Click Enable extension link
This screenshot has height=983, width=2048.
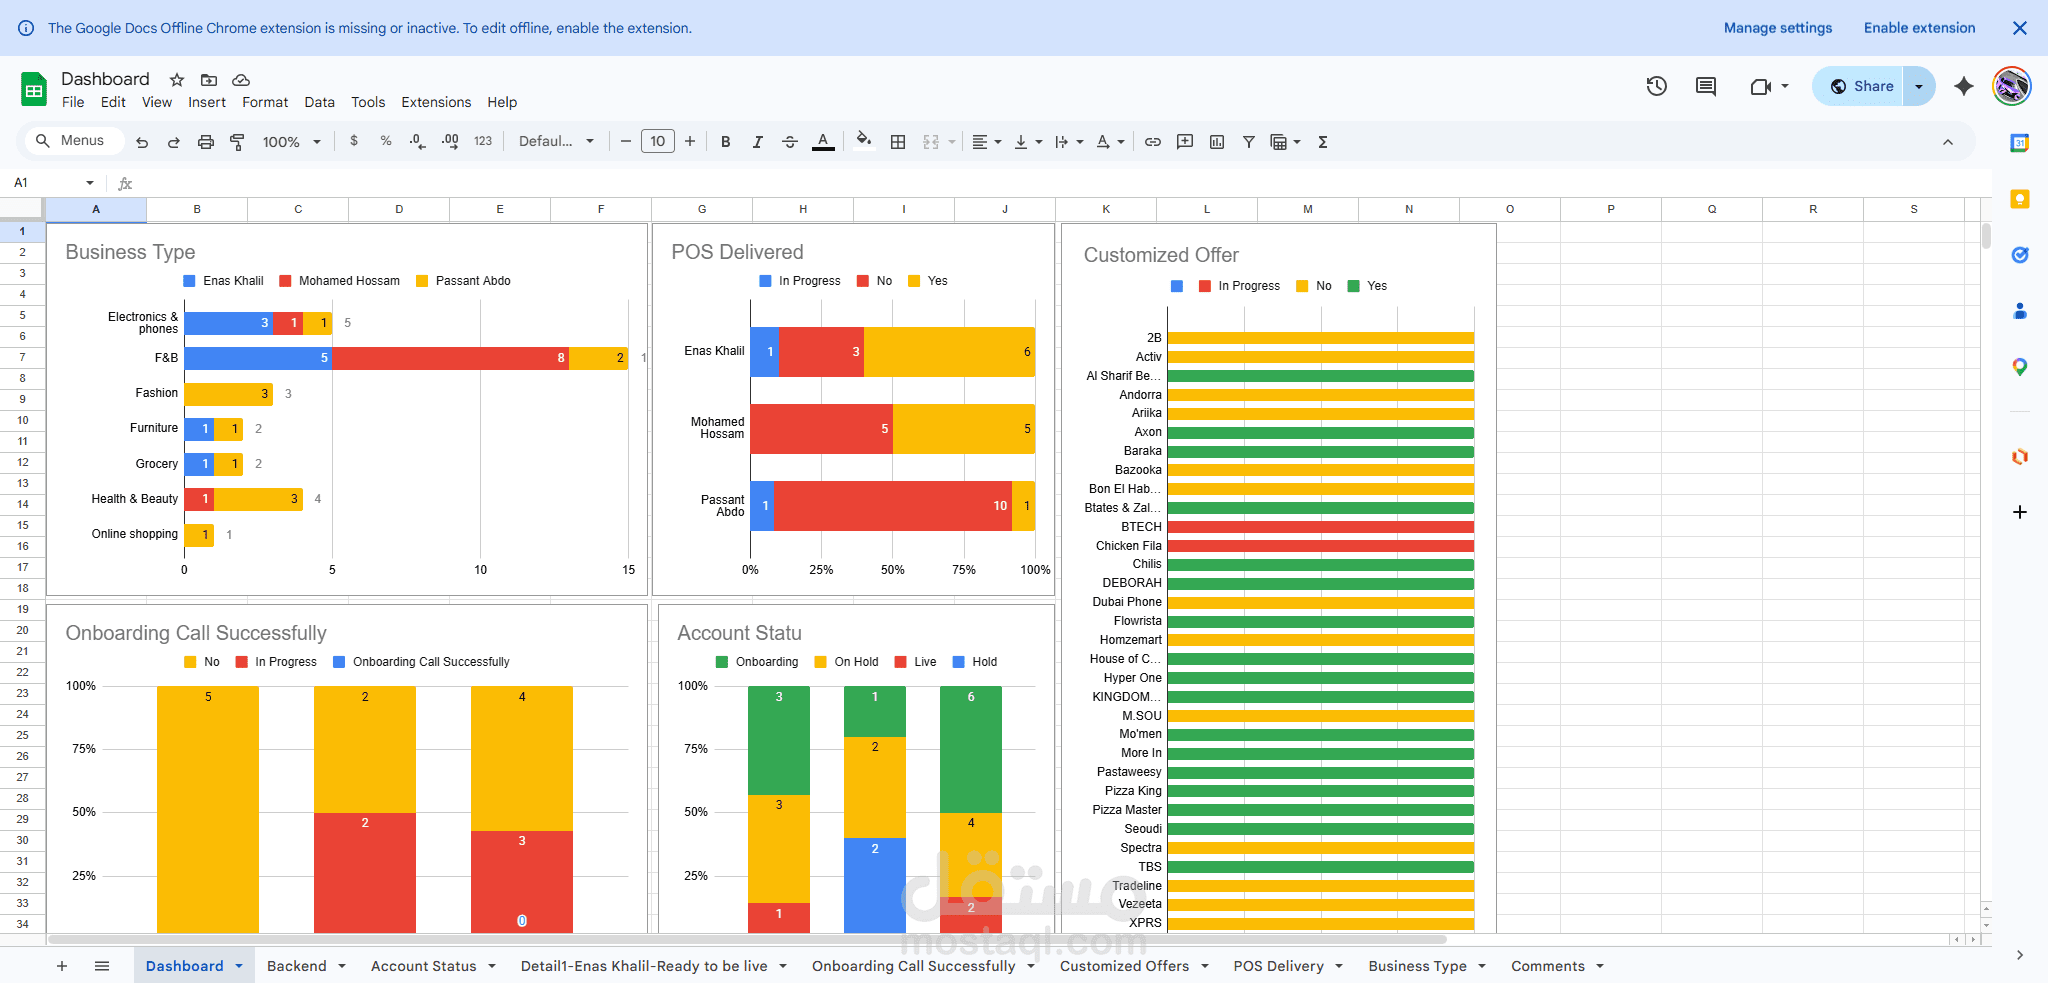(x=1920, y=28)
